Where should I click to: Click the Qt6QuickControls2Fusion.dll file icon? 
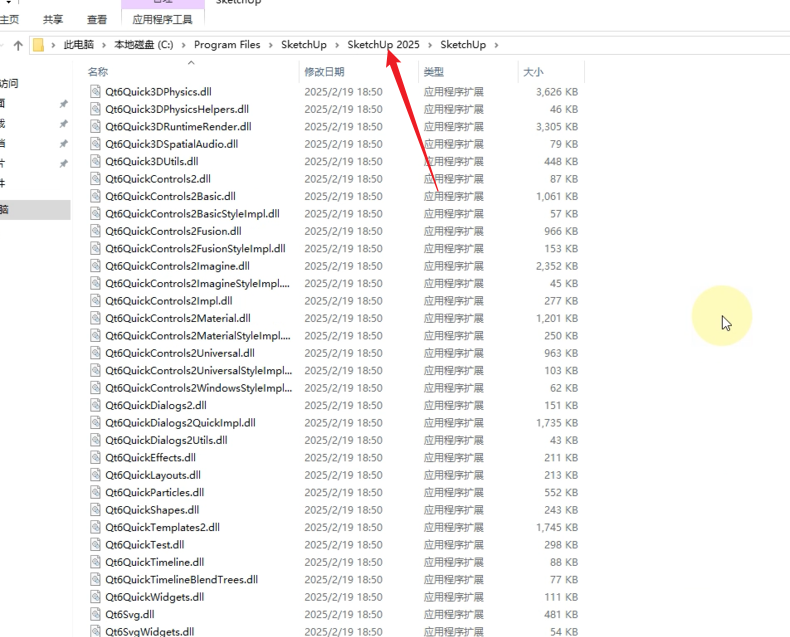pos(95,231)
